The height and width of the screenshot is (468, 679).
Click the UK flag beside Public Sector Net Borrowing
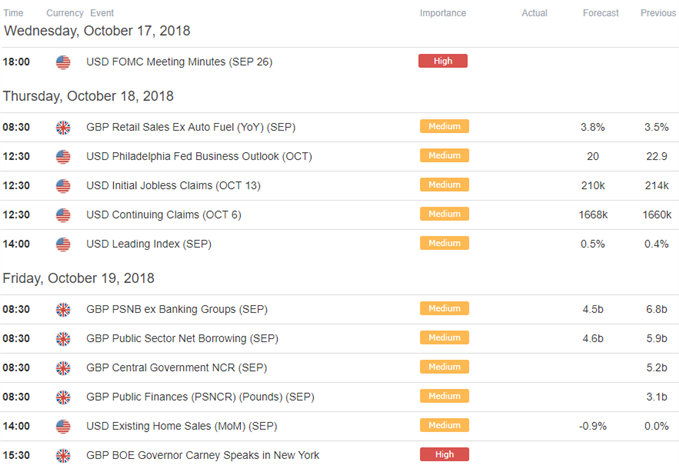click(63, 339)
